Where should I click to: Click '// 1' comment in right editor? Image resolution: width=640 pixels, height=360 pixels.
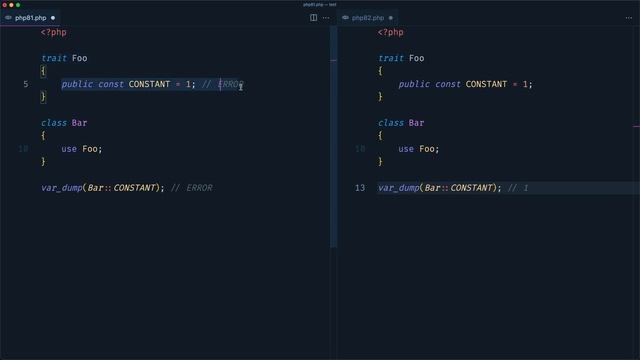pyautogui.click(x=518, y=188)
